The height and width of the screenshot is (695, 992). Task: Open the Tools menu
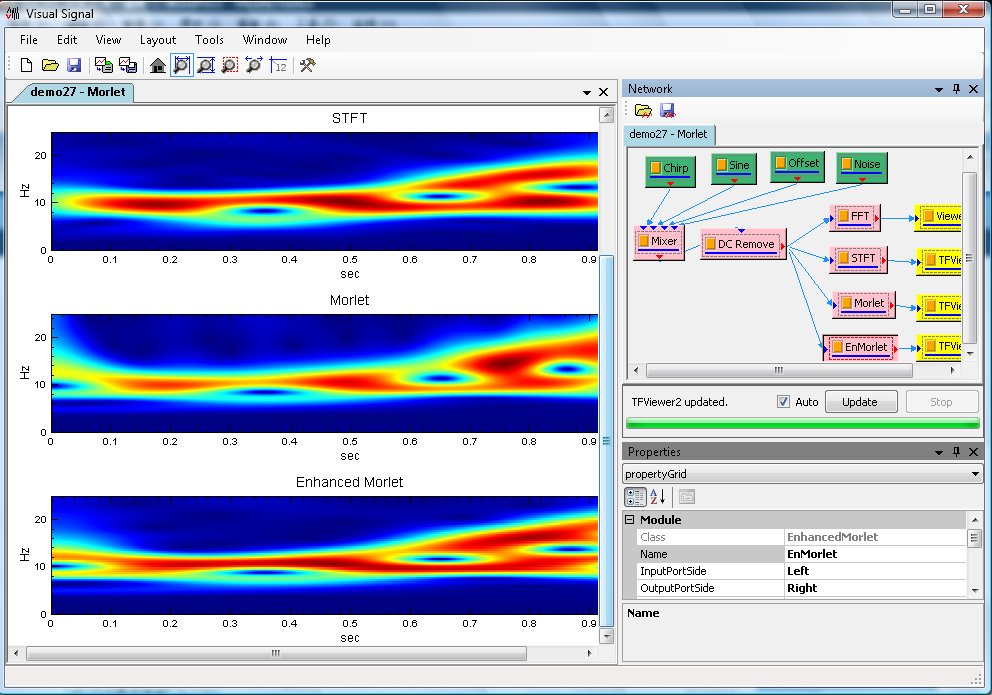(209, 40)
